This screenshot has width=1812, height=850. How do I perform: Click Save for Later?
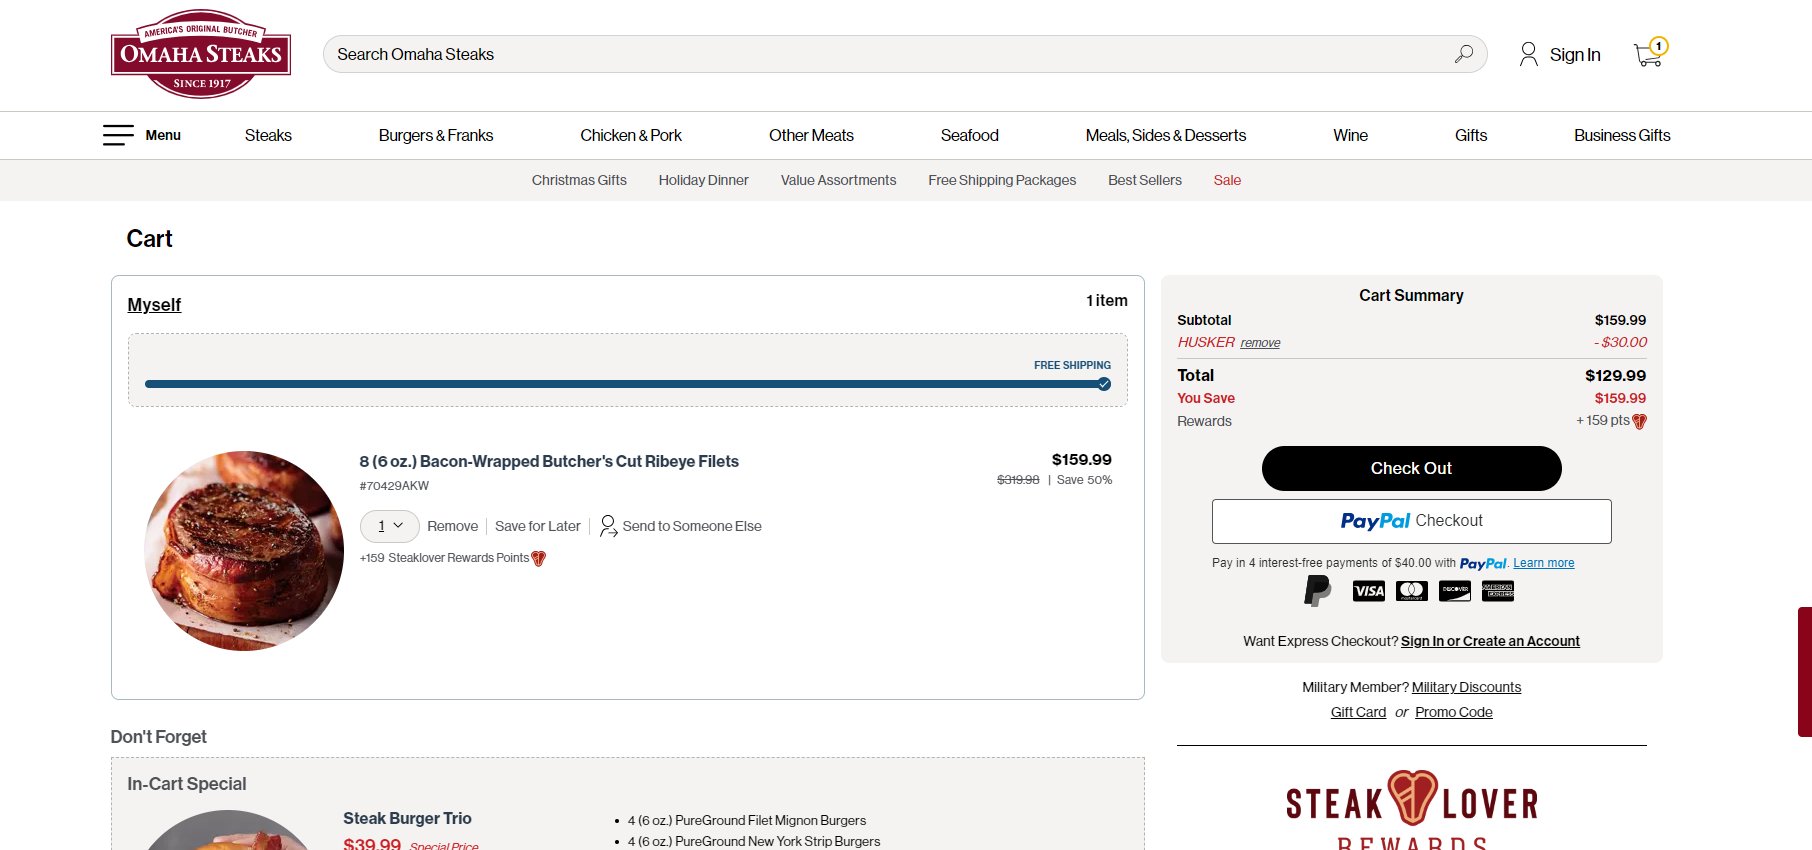(537, 526)
